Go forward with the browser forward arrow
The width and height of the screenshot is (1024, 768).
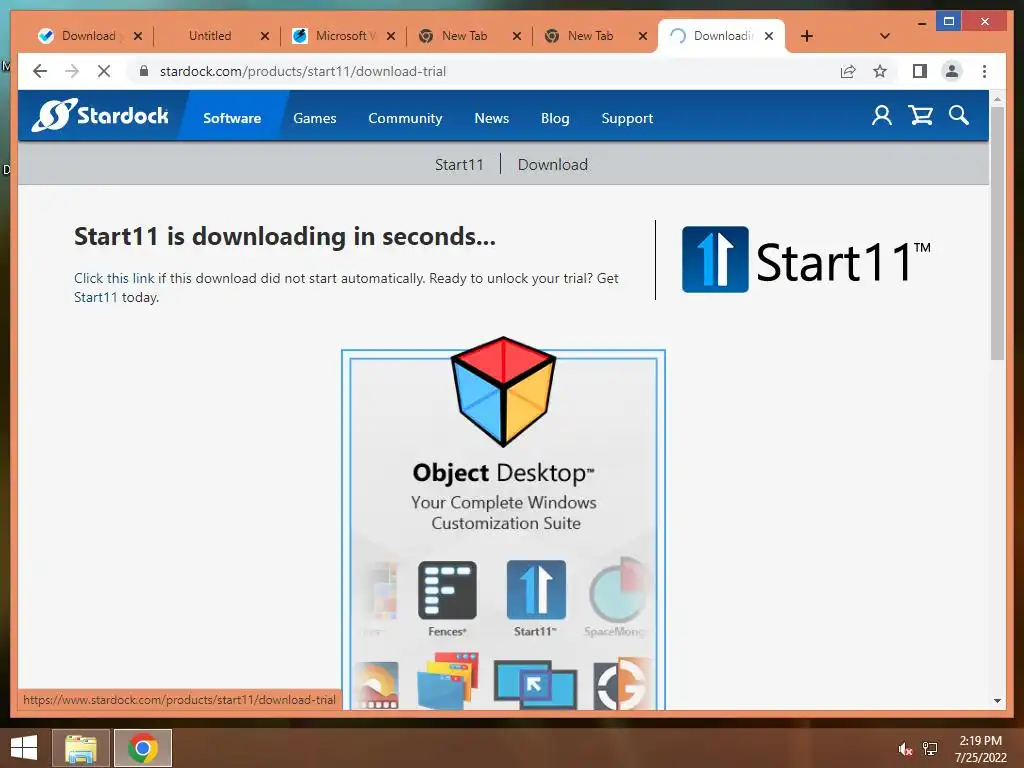[72, 71]
